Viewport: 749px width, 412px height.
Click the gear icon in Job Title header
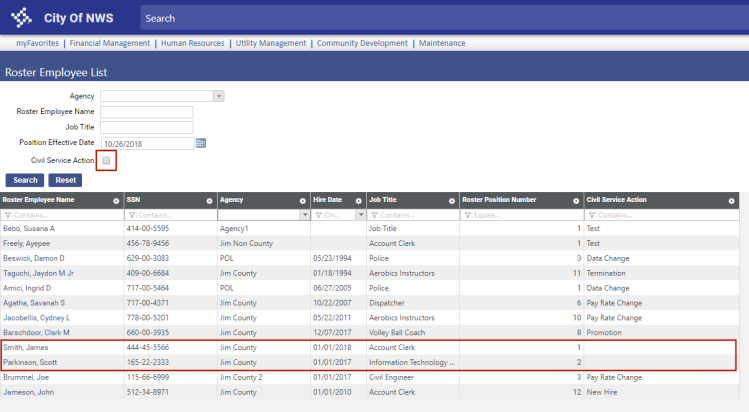tap(451, 201)
